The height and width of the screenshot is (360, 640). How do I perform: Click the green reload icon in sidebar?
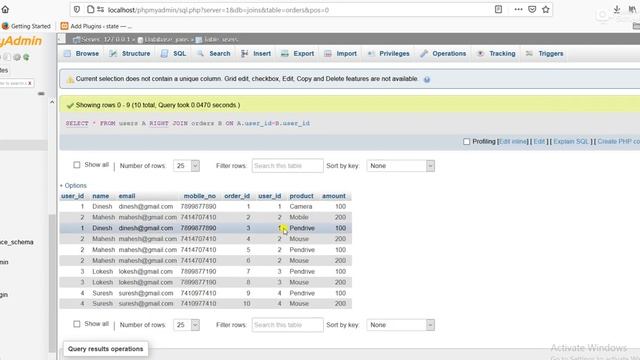click(x=26, y=57)
